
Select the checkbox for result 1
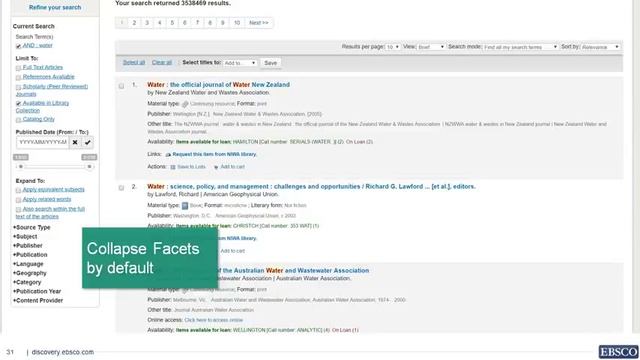(x=121, y=86)
